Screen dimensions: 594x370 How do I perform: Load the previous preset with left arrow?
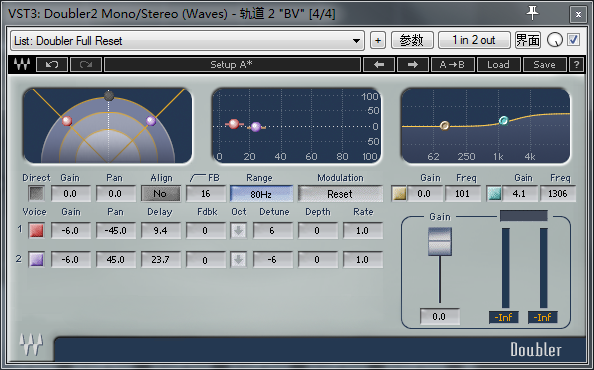[x=379, y=64]
